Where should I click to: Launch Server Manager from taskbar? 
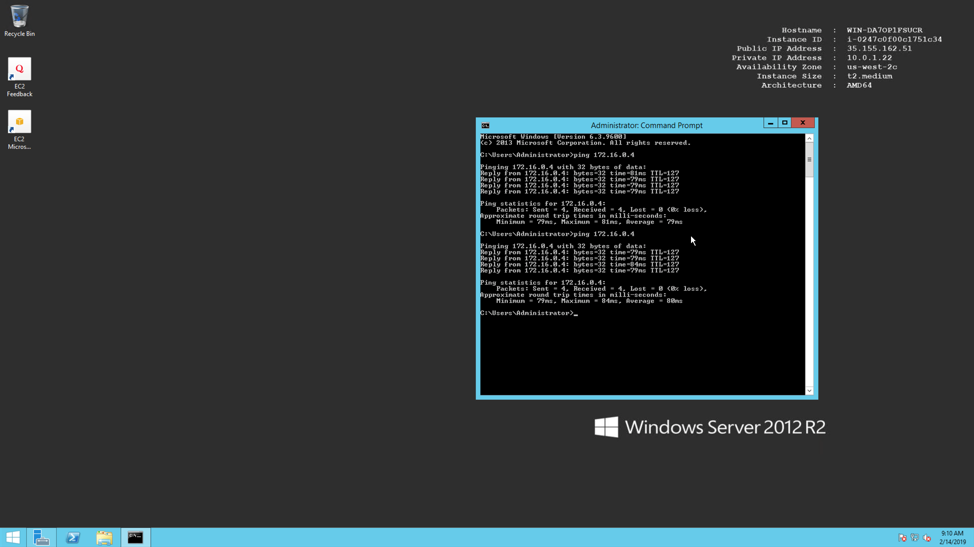pos(42,538)
